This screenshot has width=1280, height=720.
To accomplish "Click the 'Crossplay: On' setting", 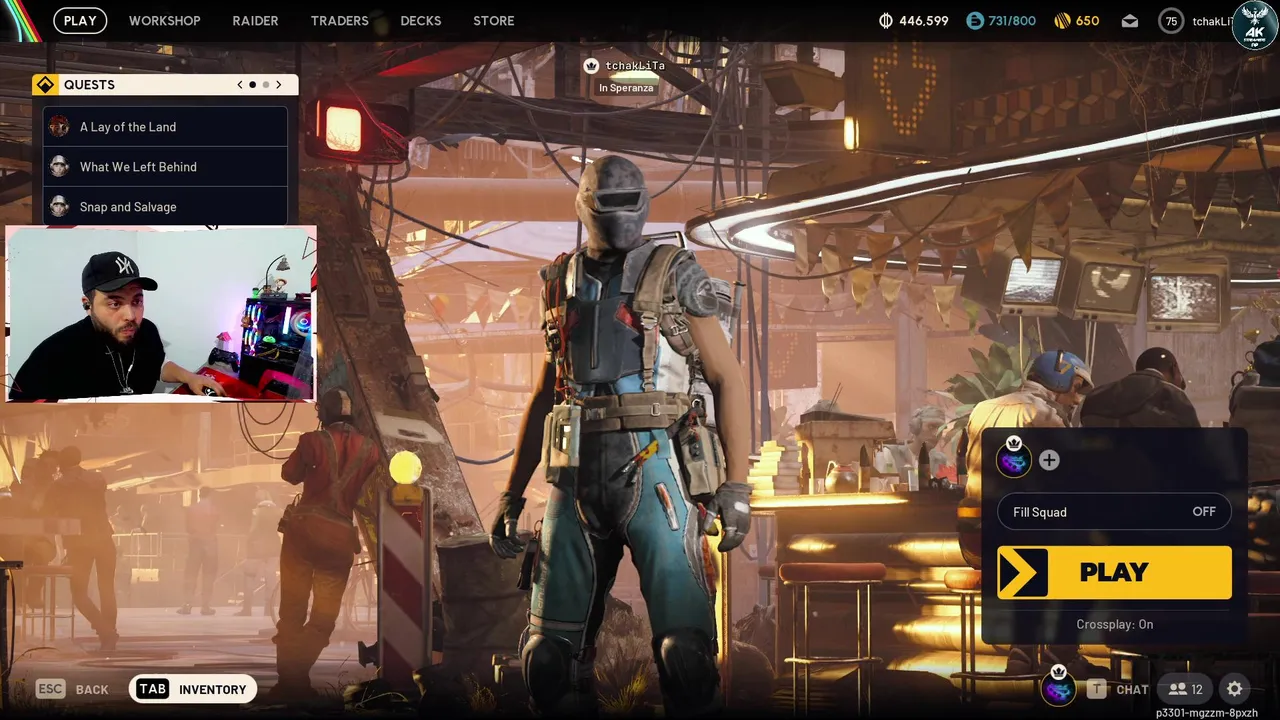I will coord(1114,624).
